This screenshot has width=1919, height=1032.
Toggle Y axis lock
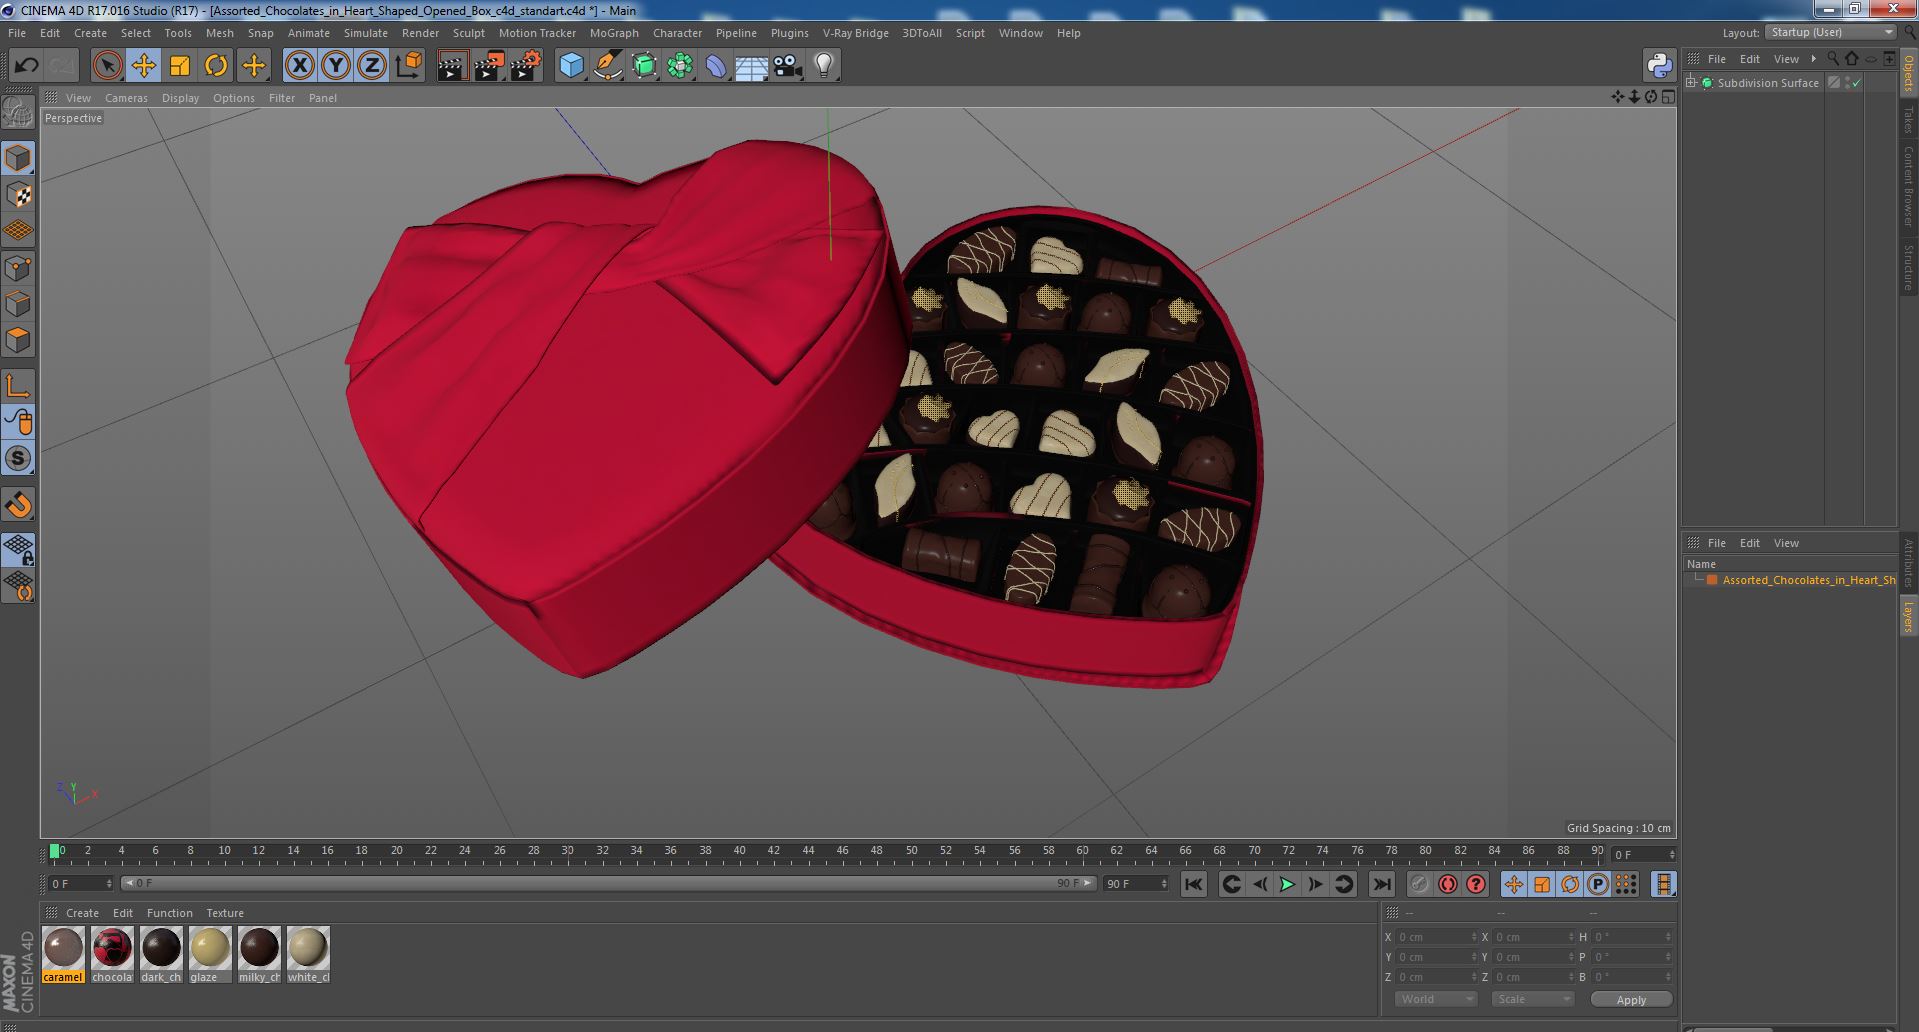(x=336, y=66)
